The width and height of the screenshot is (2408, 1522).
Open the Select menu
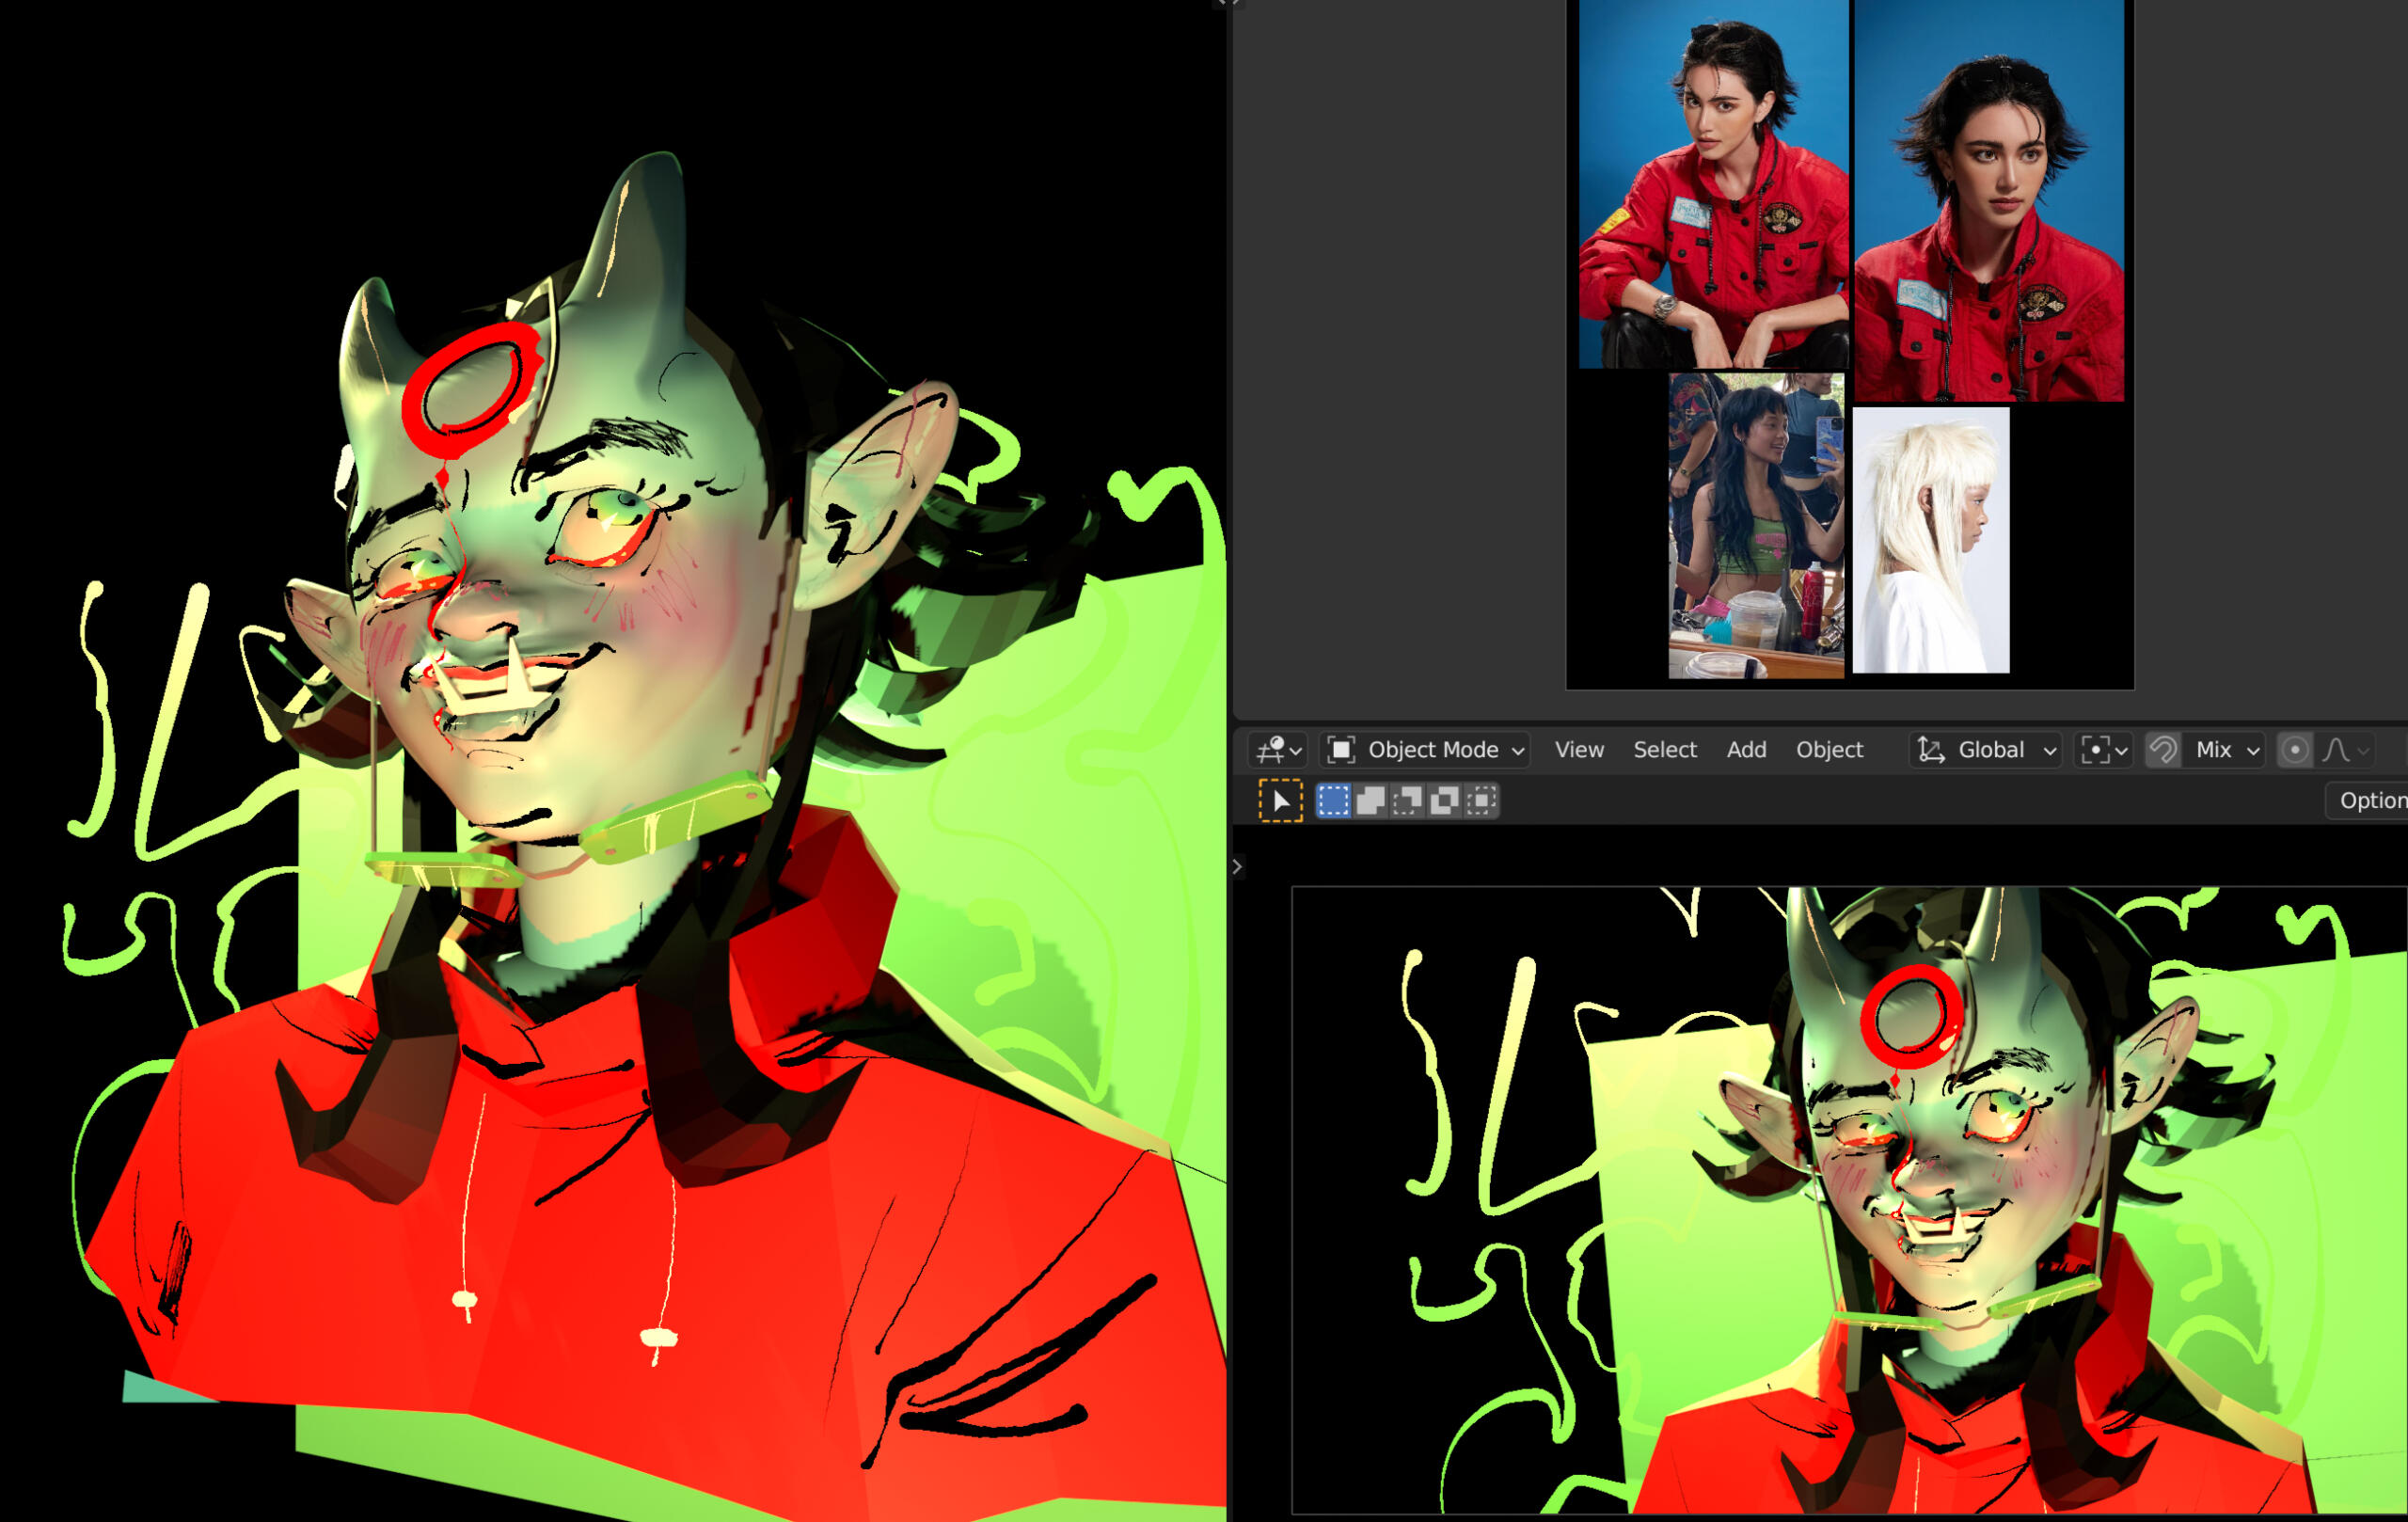point(1664,750)
